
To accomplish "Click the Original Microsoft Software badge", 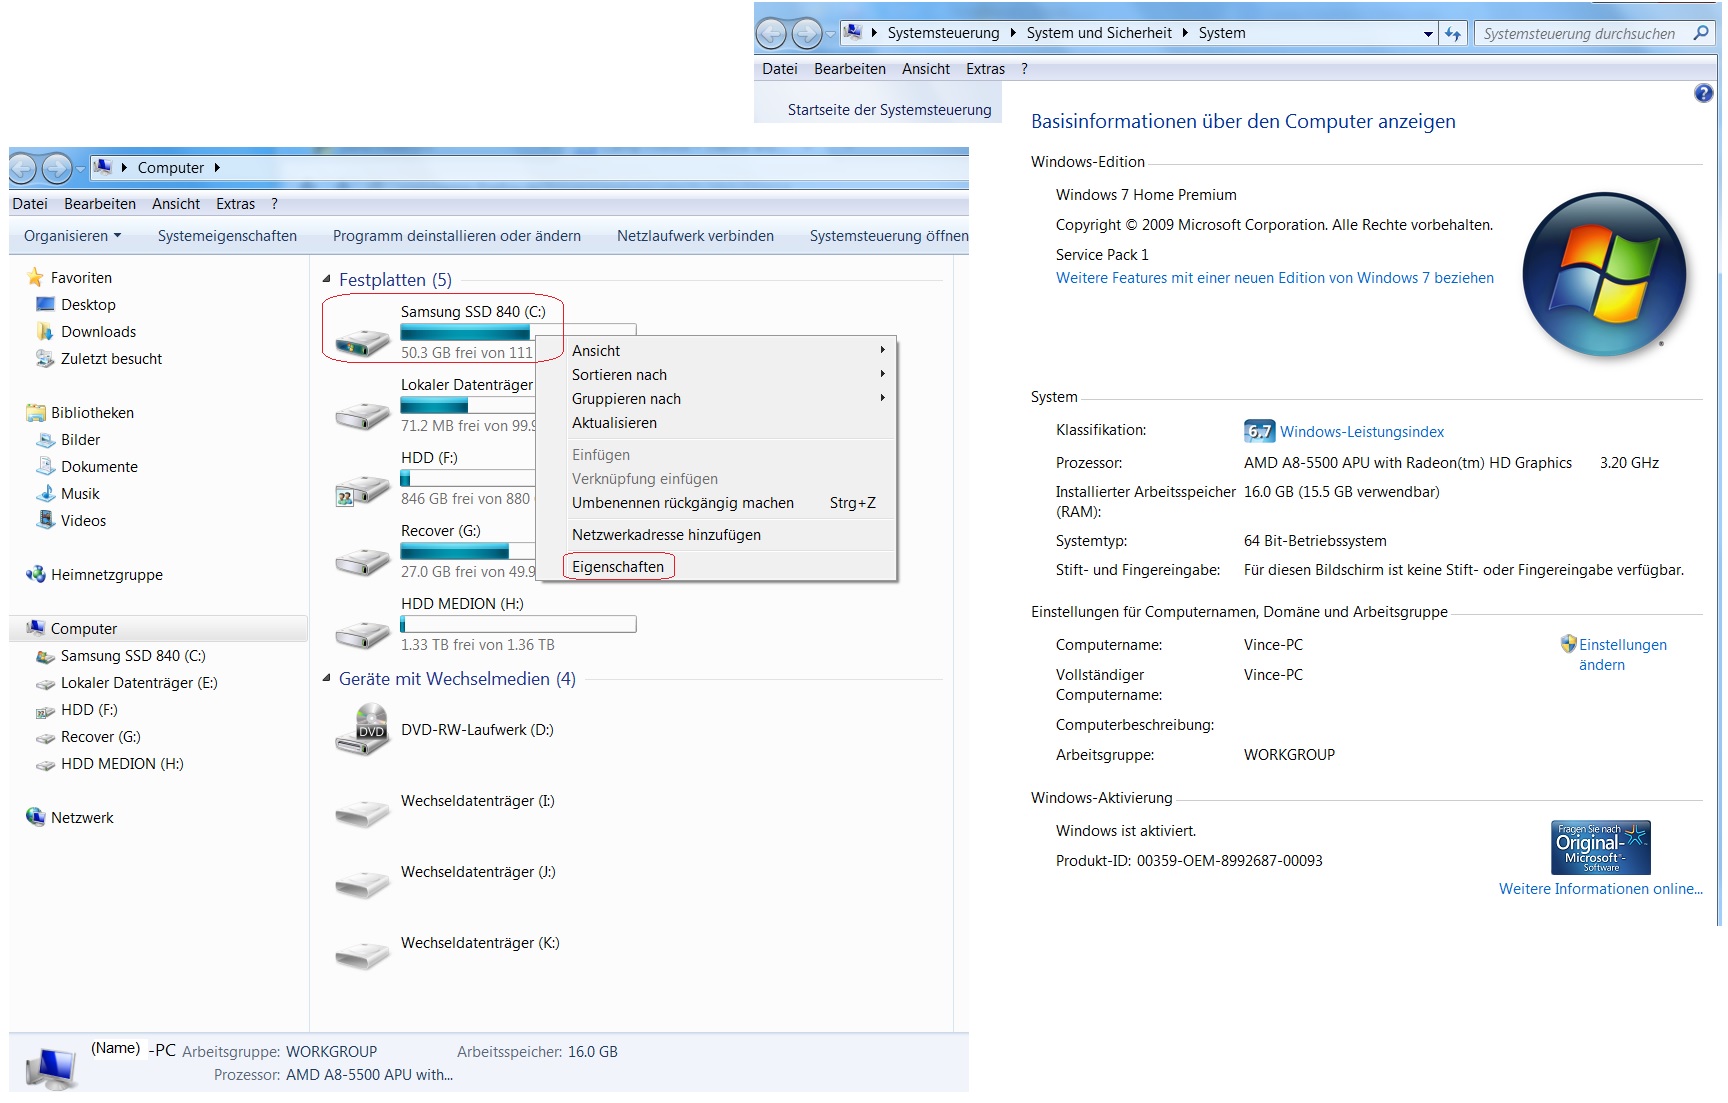I will click(x=1600, y=847).
